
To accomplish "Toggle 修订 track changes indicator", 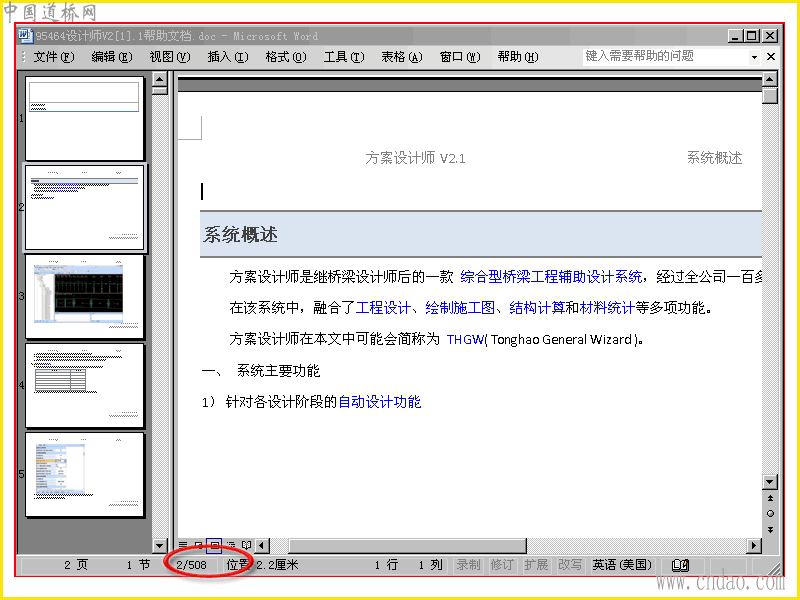I will point(502,565).
